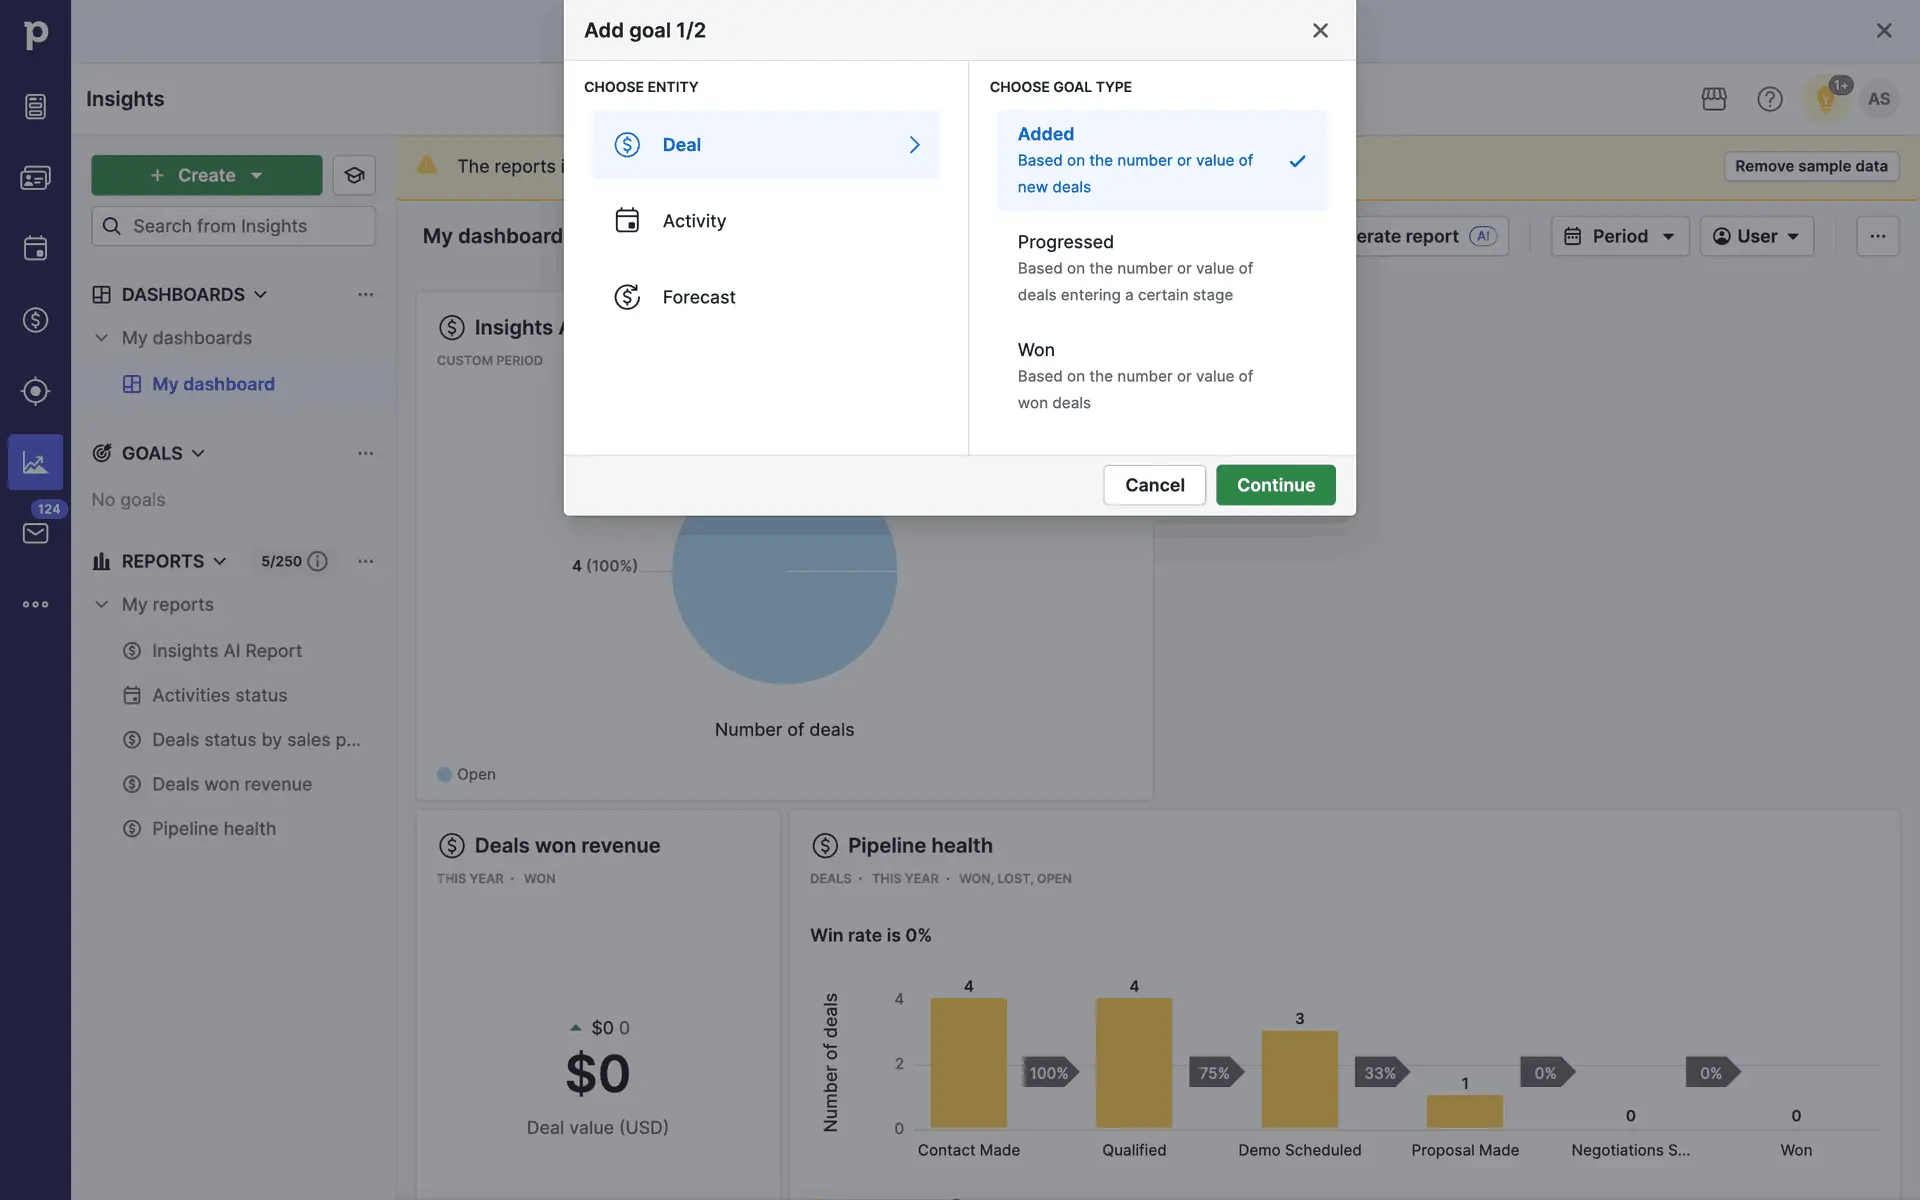Open the Deals icon in left sidebar
The image size is (1920, 1200).
point(35,320)
